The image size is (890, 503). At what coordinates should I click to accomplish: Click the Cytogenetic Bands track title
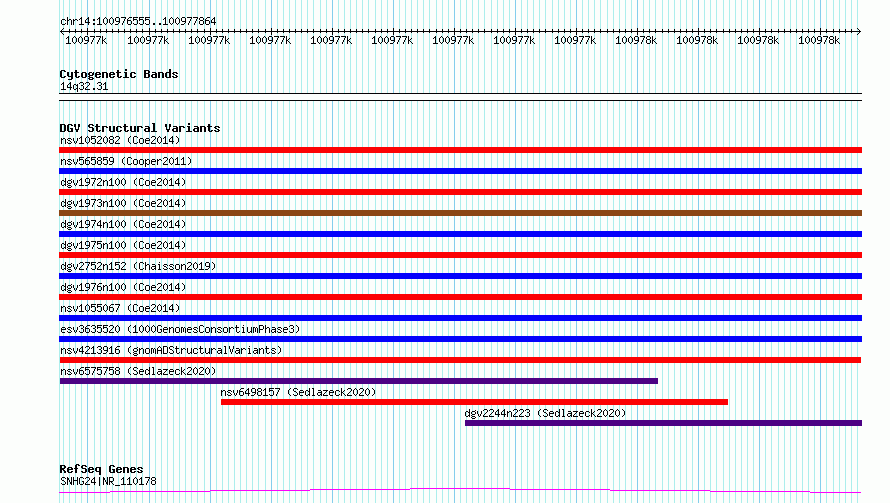pyautogui.click(x=119, y=74)
